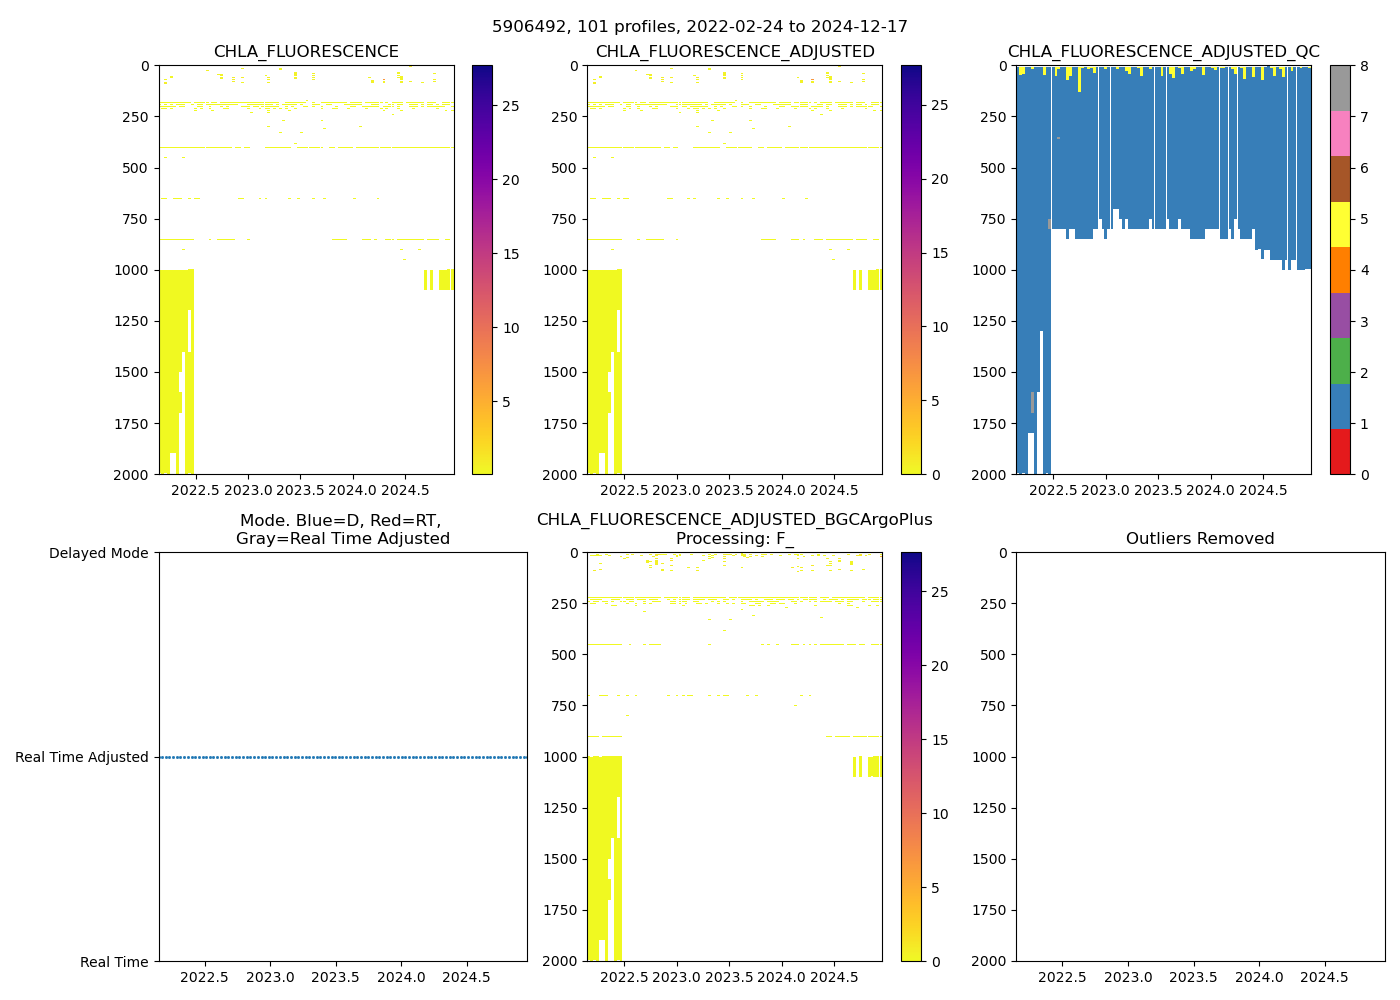Click the blue dotted line in Mode plot
This screenshot has width=1400, height=1000.
(343, 757)
